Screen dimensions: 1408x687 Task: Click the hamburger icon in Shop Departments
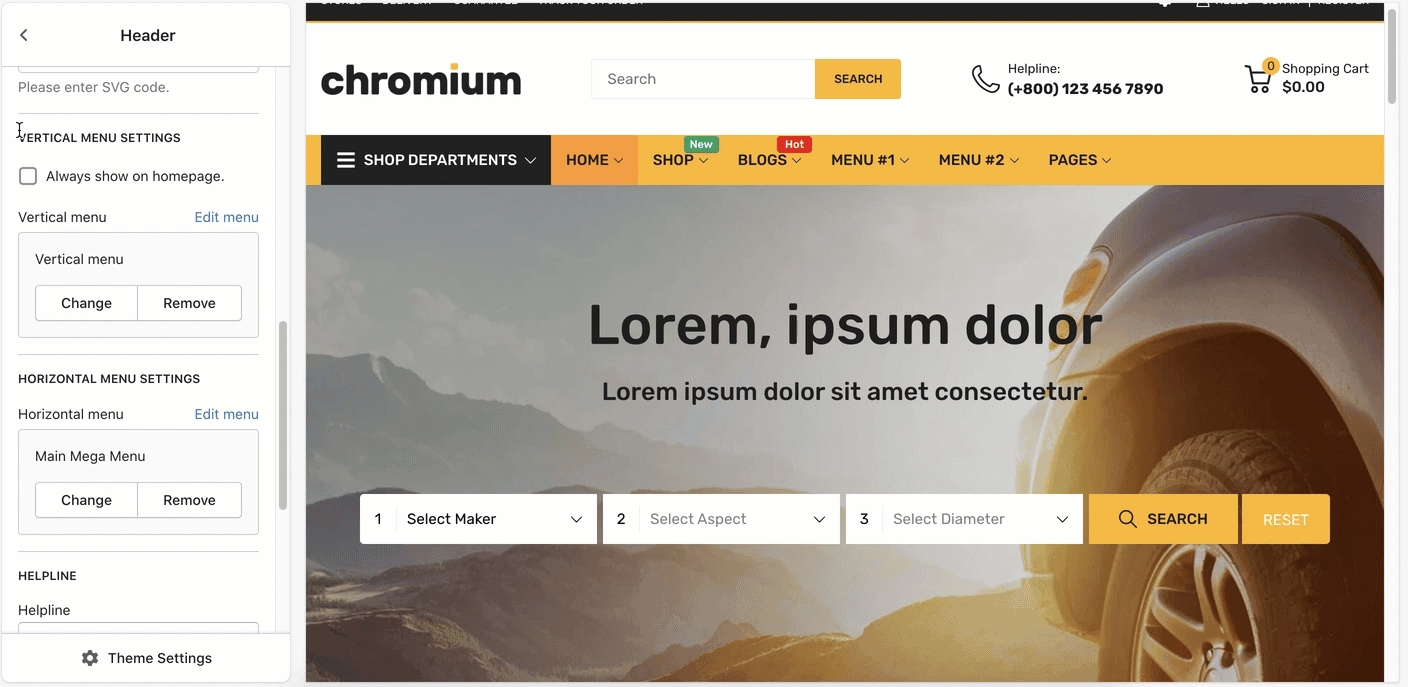point(346,160)
